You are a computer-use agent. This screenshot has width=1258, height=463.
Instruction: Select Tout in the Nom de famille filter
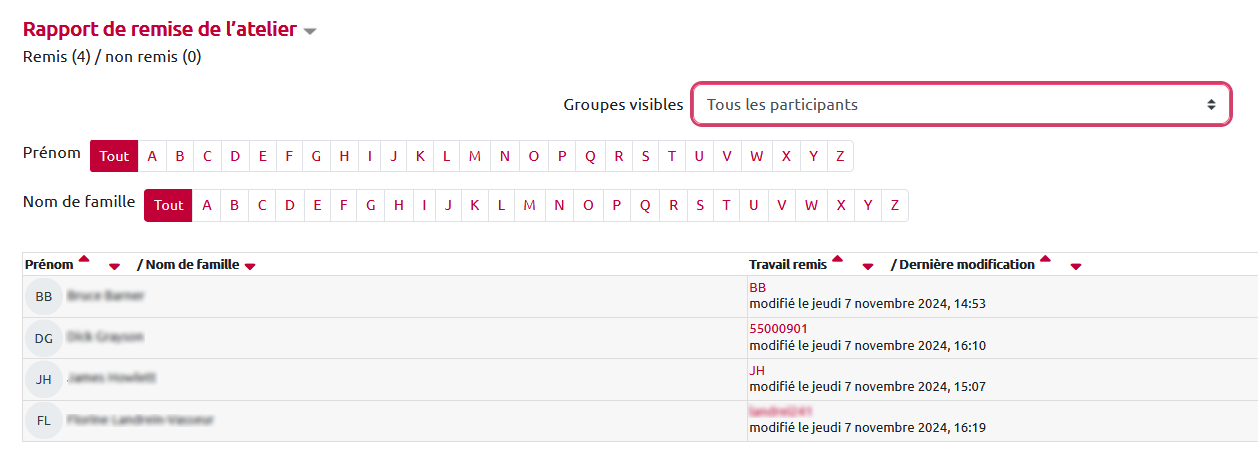click(168, 205)
